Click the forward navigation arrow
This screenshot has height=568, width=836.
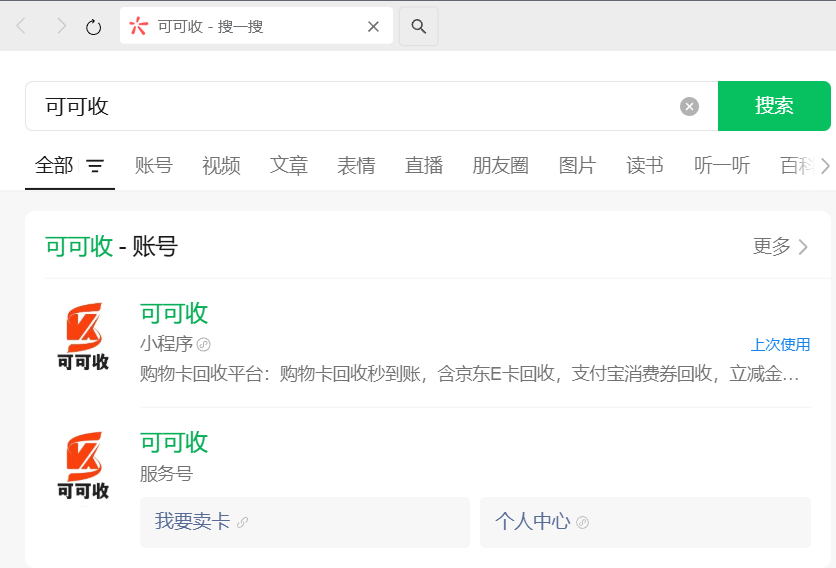point(61,27)
